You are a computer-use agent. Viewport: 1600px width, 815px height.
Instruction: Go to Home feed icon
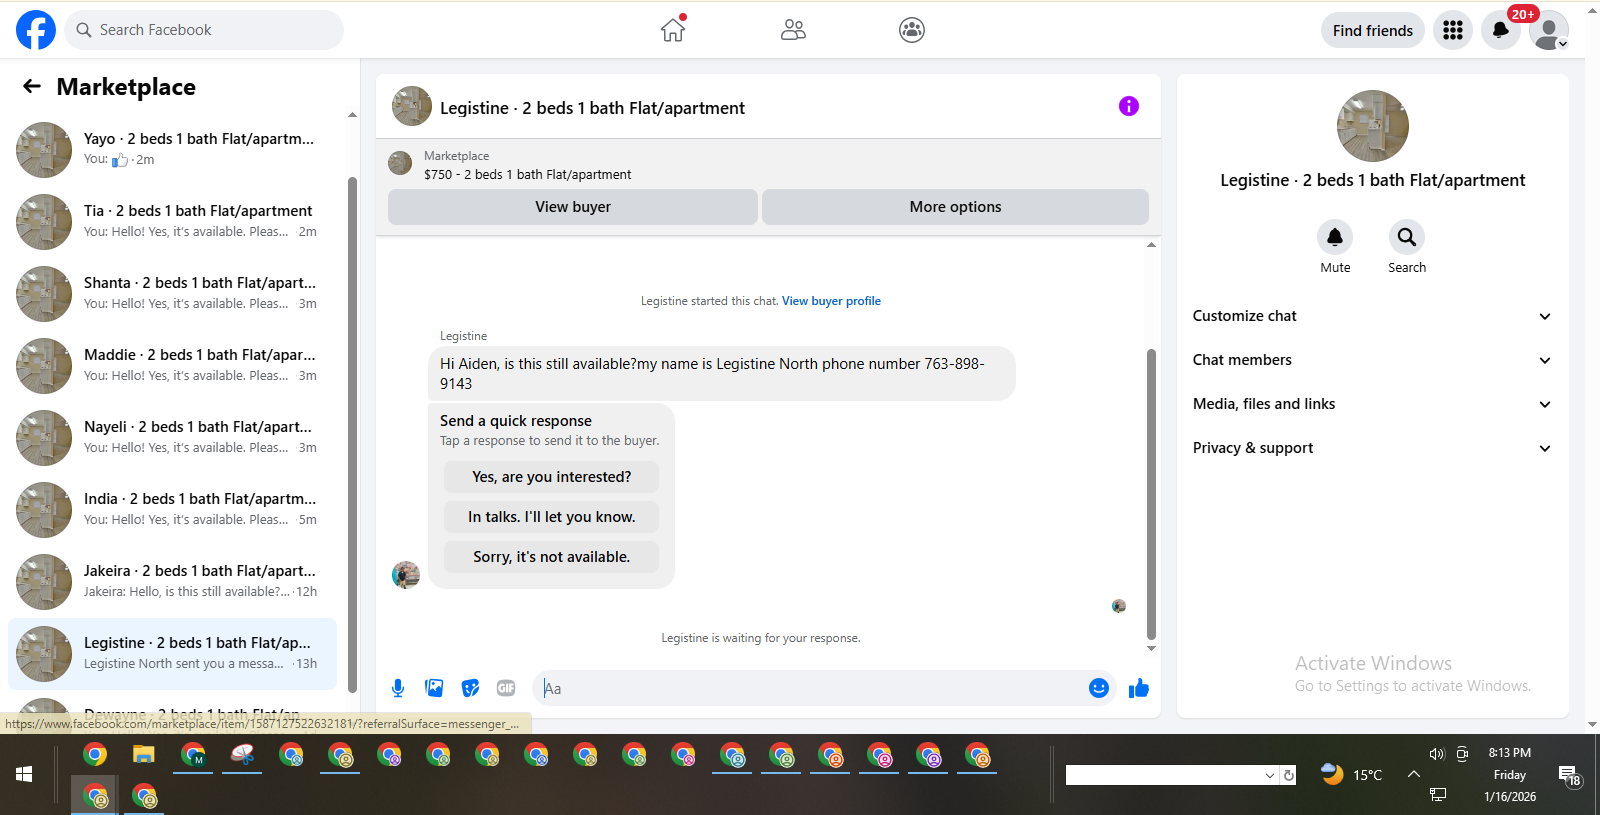coord(673,30)
